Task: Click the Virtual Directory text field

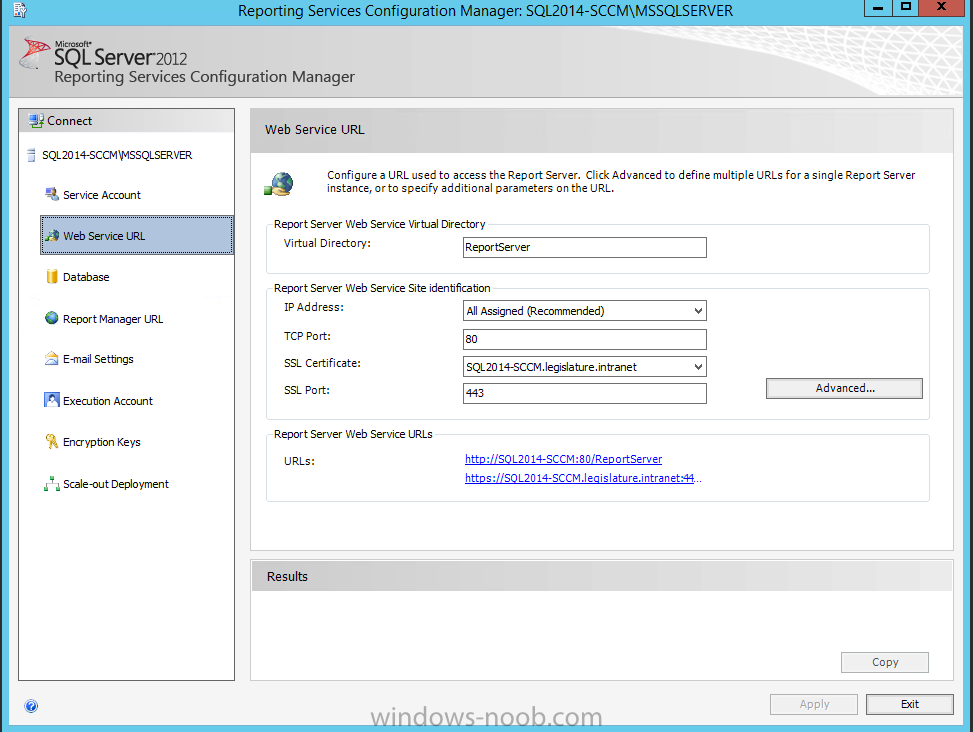Action: tap(585, 247)
